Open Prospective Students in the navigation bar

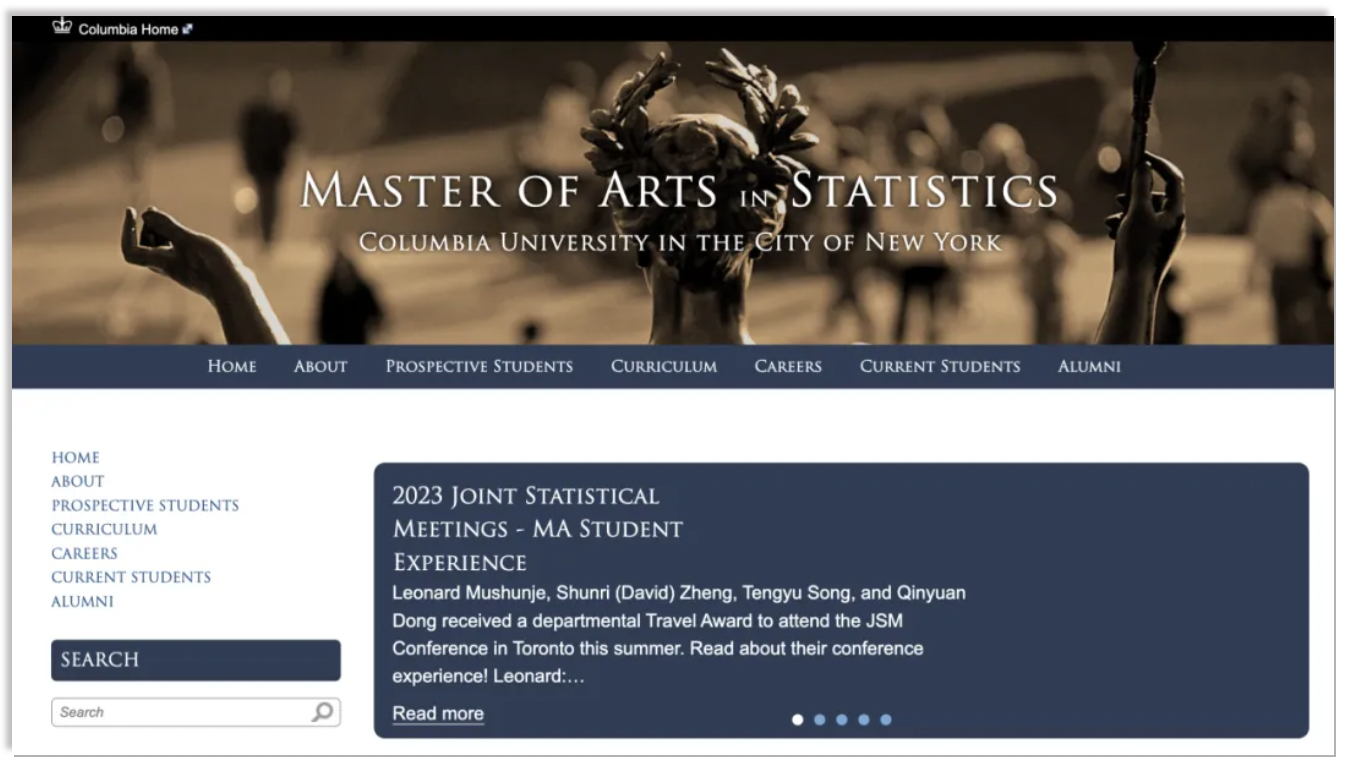click(x=480, y=367)
